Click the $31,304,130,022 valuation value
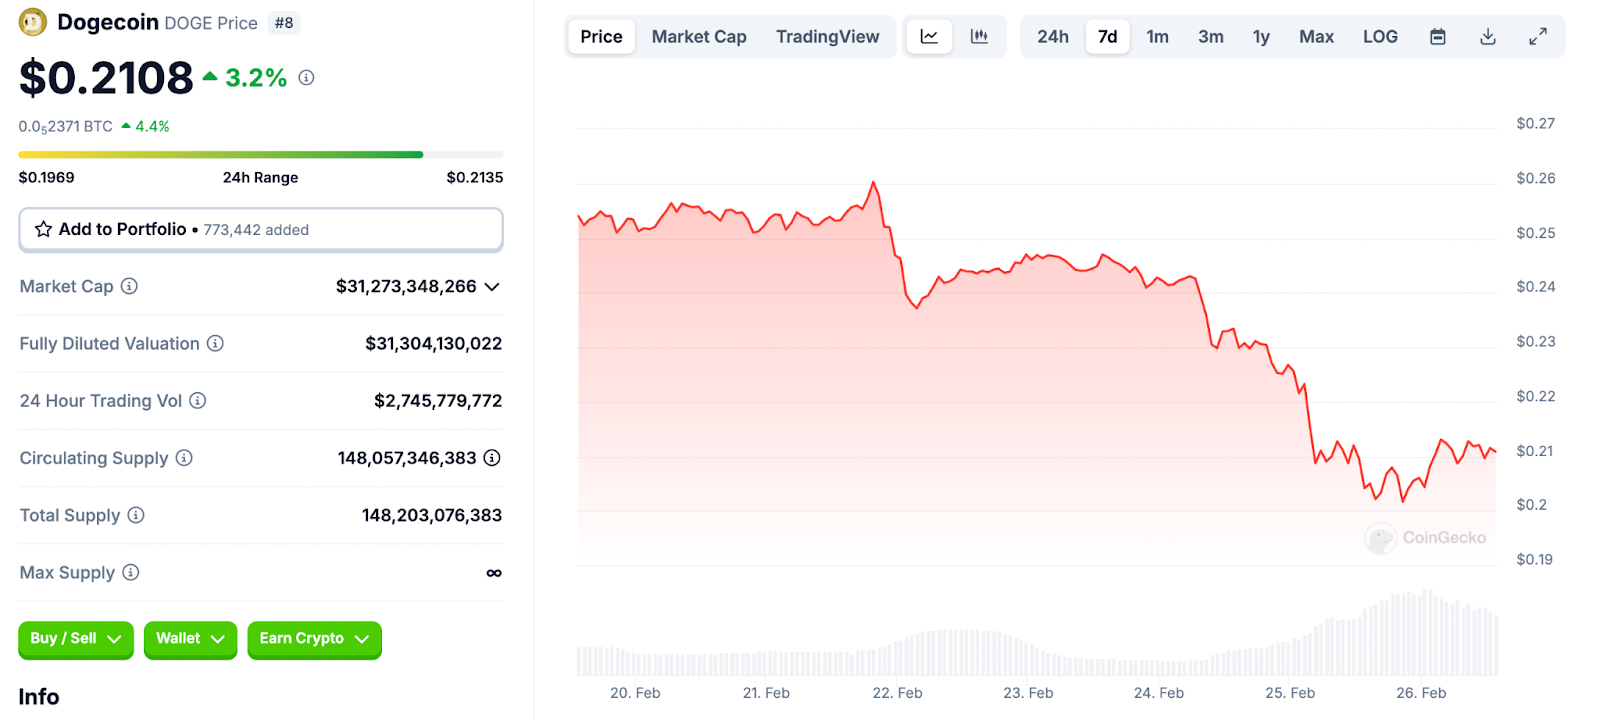 pyautogui.click(x=433, y=343)
